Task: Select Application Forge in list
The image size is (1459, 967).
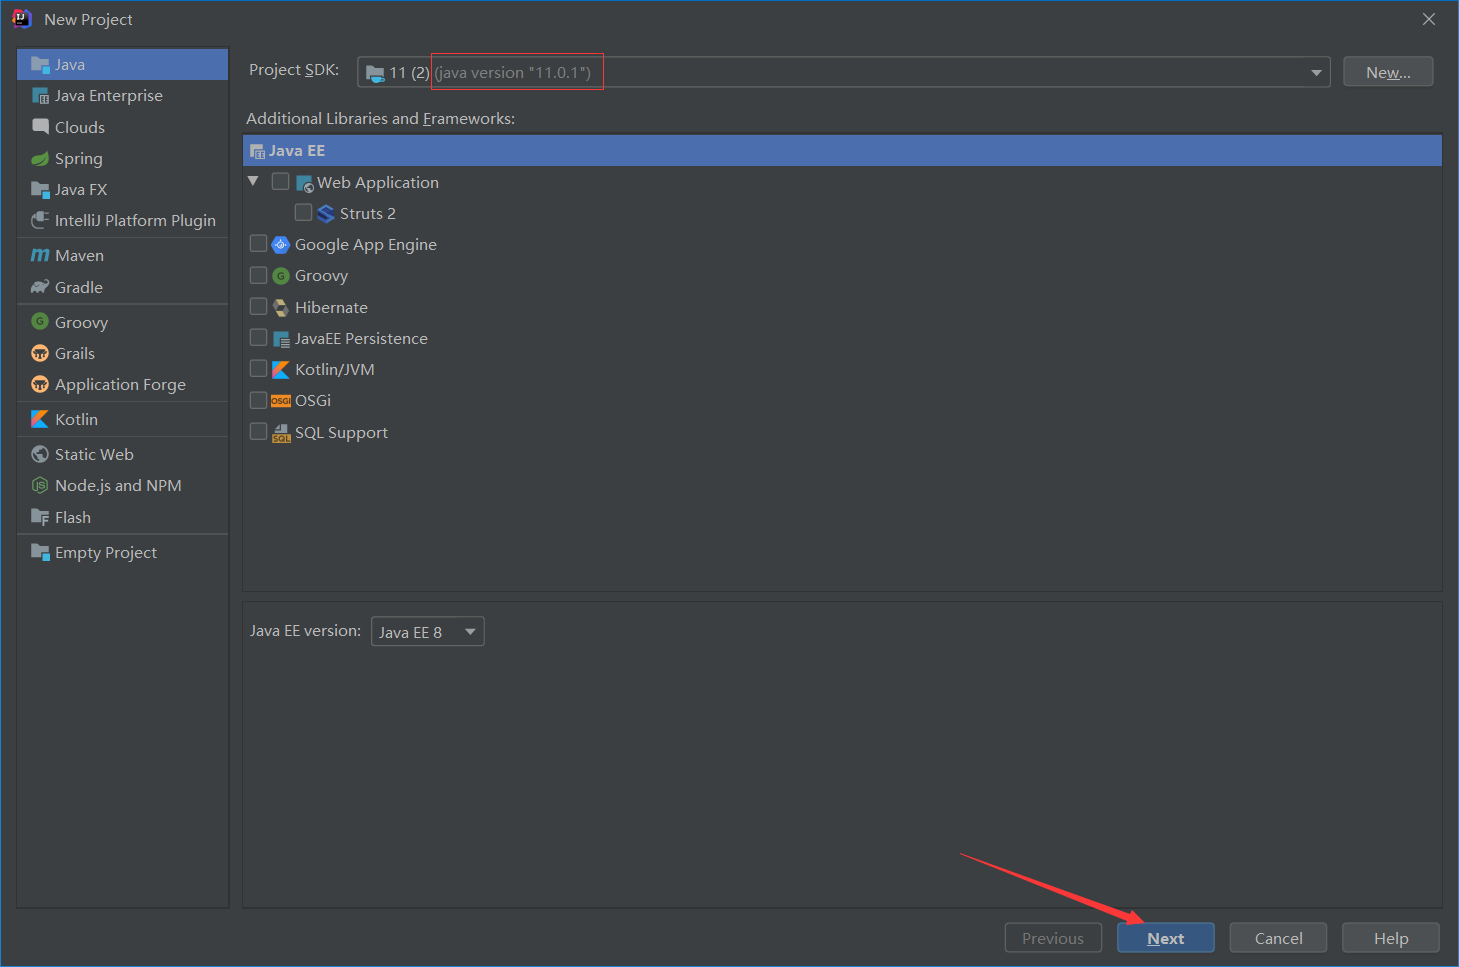Action: coord(122,384)
